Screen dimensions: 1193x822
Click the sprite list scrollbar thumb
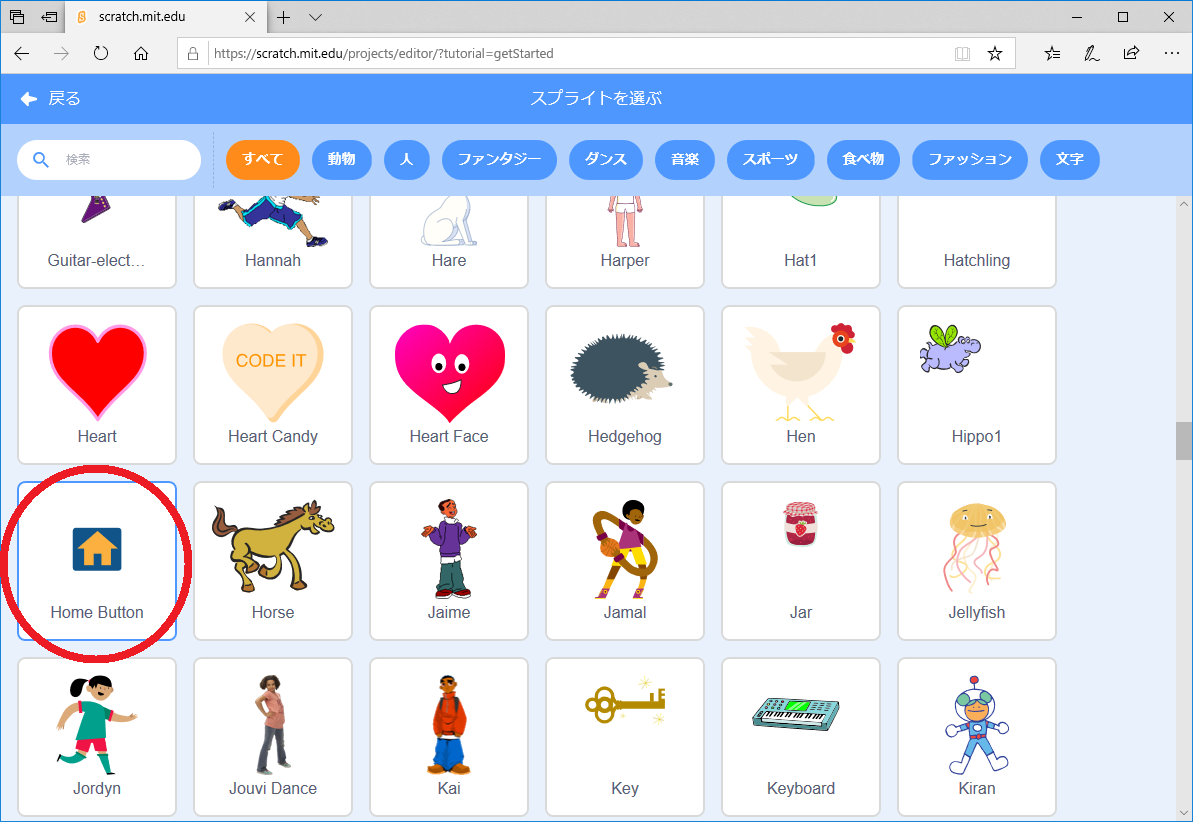coord(1184,441)
